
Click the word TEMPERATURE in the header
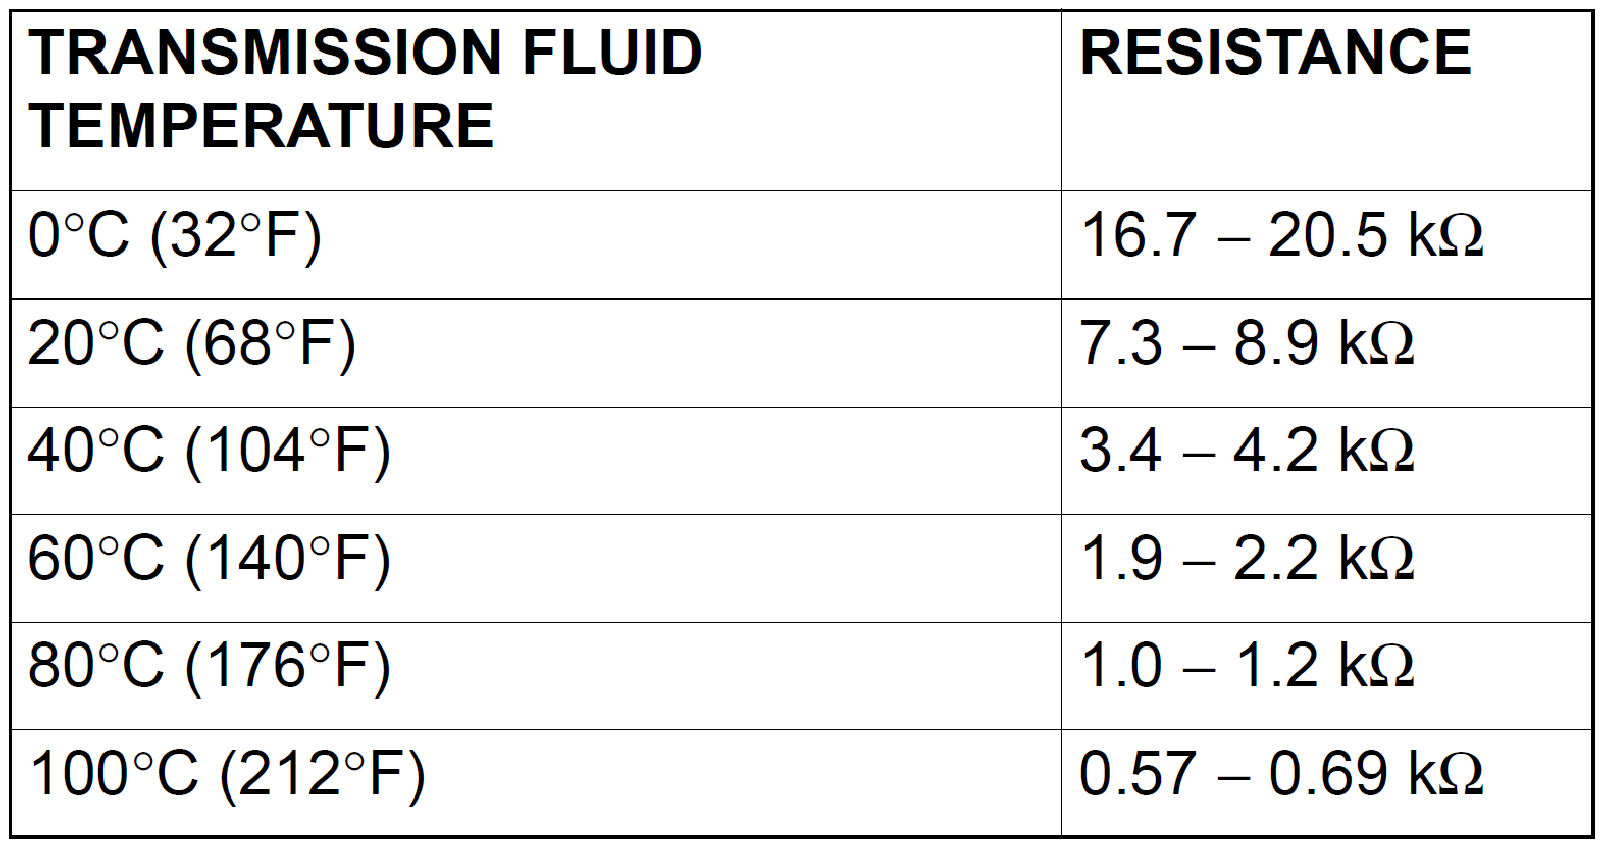261,126
